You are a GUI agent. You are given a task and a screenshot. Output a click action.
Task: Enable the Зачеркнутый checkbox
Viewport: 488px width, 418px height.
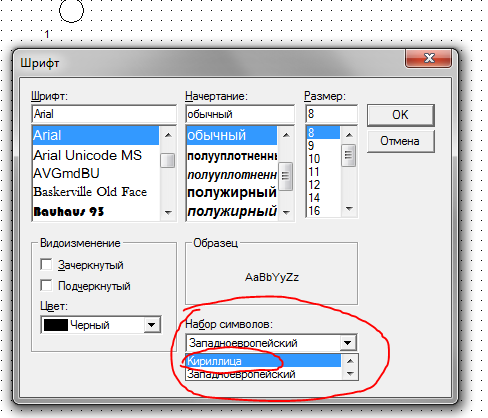[x=46, y=265]
